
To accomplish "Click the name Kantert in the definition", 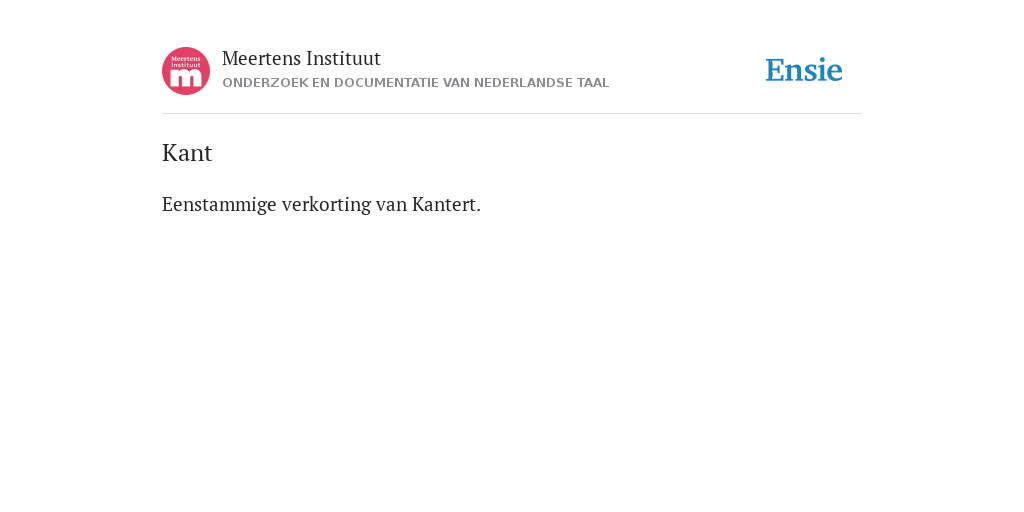I will [446, 204].
